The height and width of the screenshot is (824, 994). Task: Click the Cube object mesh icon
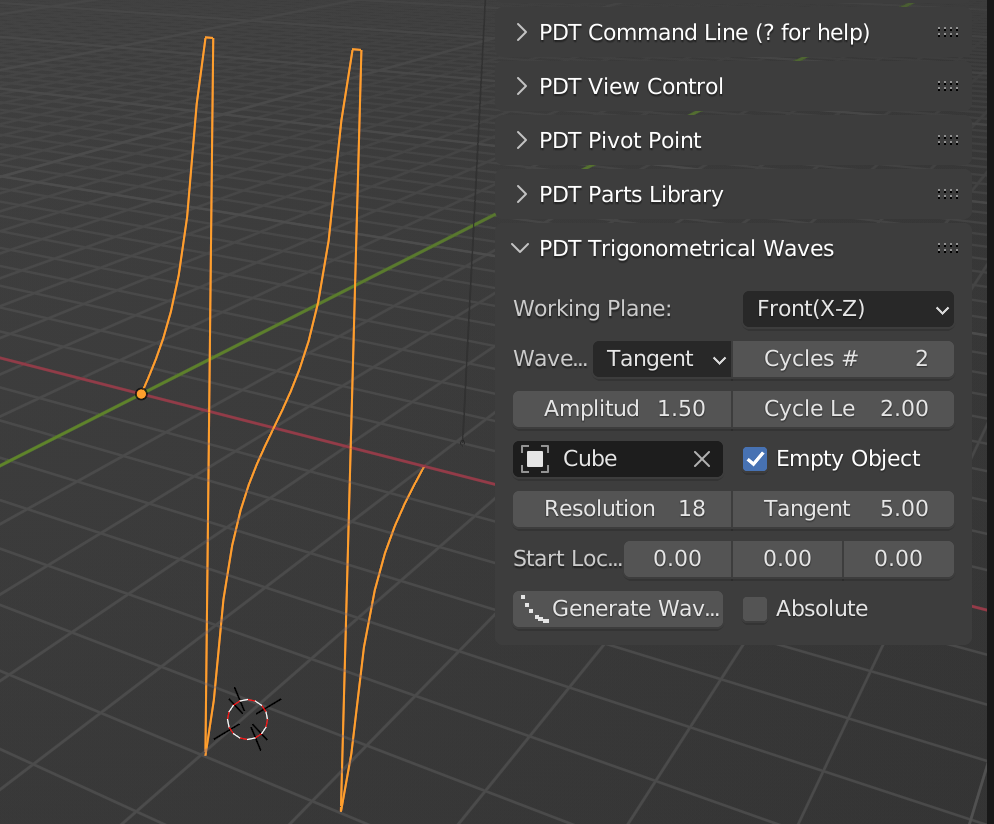point(536,459)
